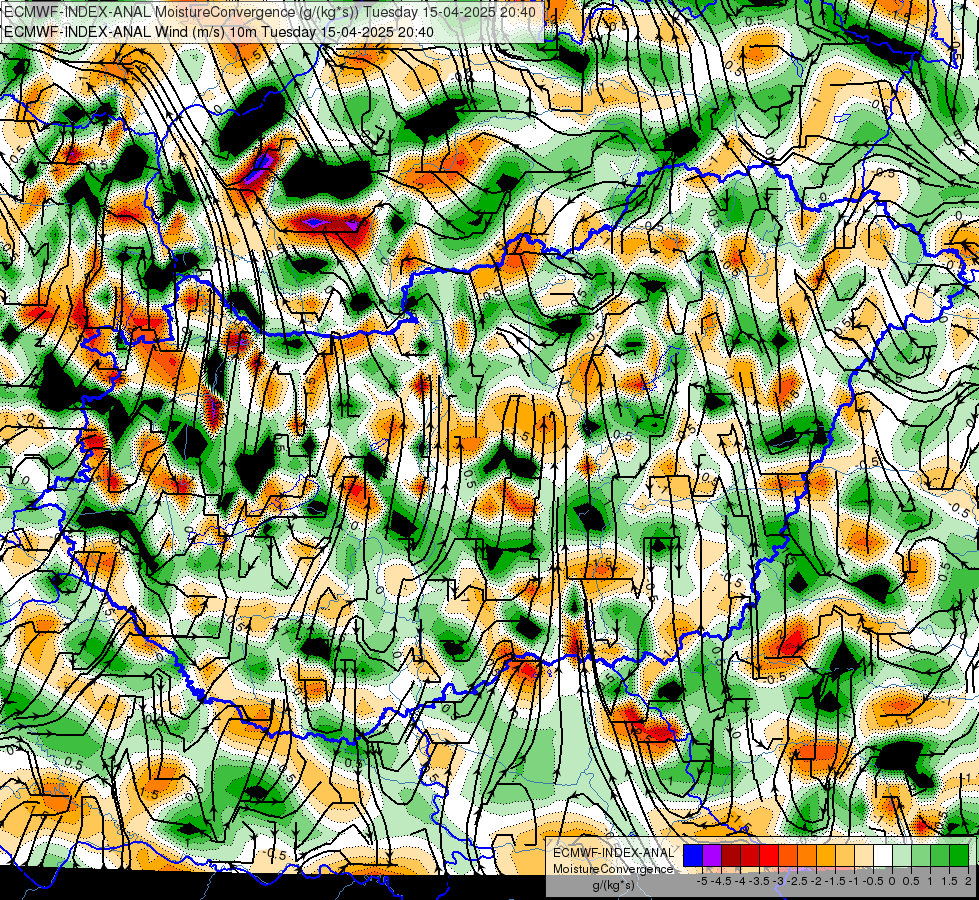979x900 pixels.
Task: Click the purple legend swatch between -5 and -4.5
Action: coord(712,855)
